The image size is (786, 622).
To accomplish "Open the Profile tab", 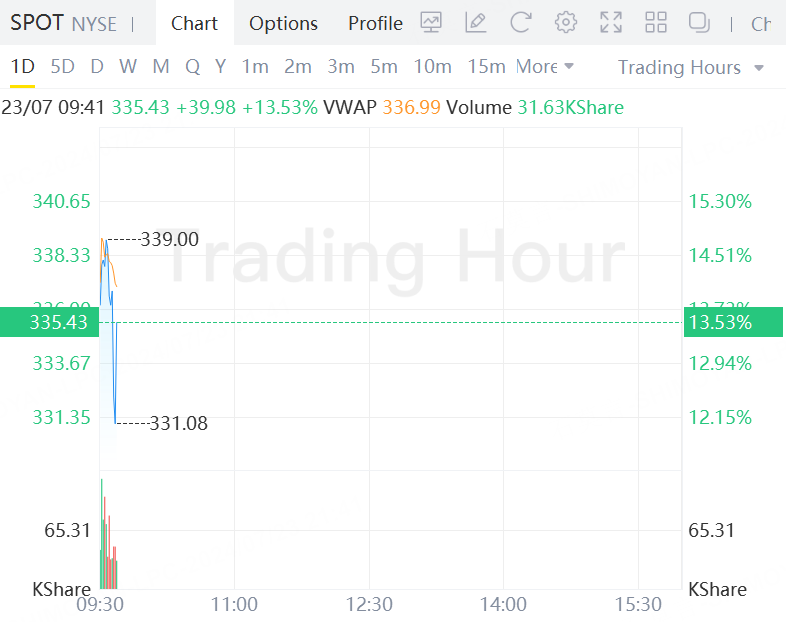I will [x=375, y=23].
